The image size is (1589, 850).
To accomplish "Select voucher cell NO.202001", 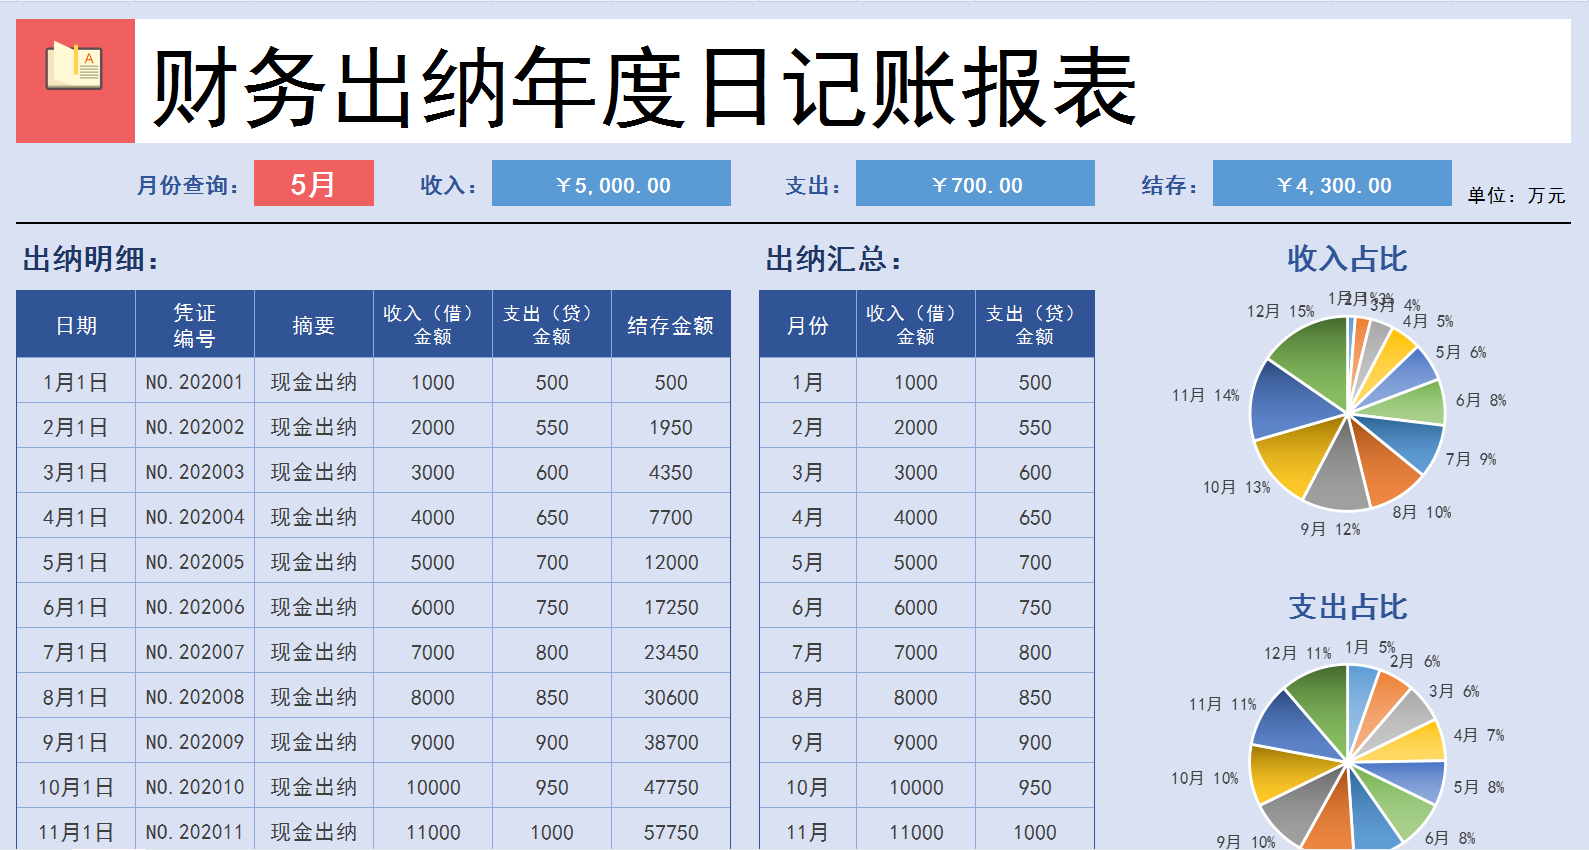I will coord(195,382).
